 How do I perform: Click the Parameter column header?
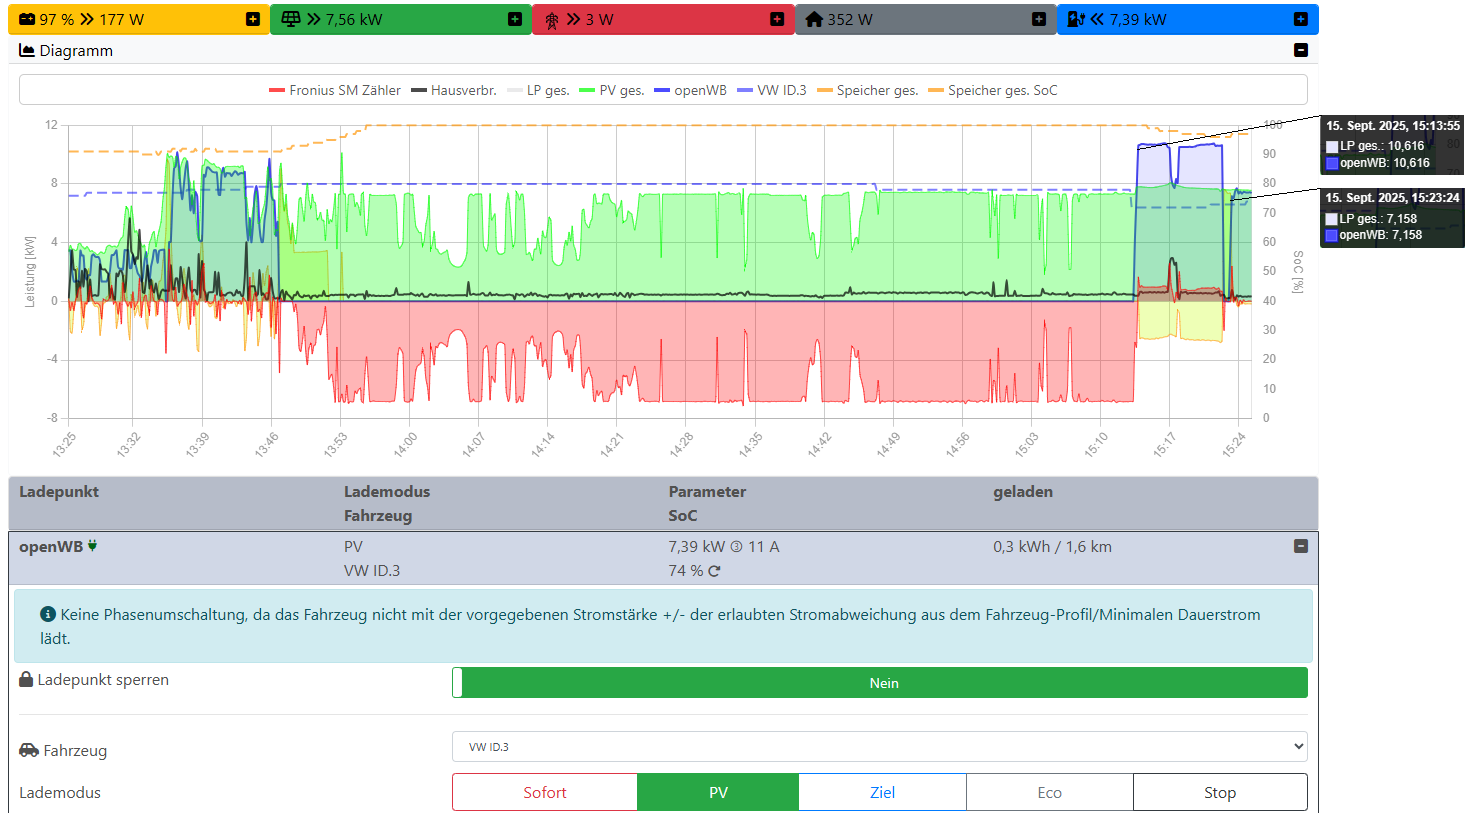click(x=707, y=492)
